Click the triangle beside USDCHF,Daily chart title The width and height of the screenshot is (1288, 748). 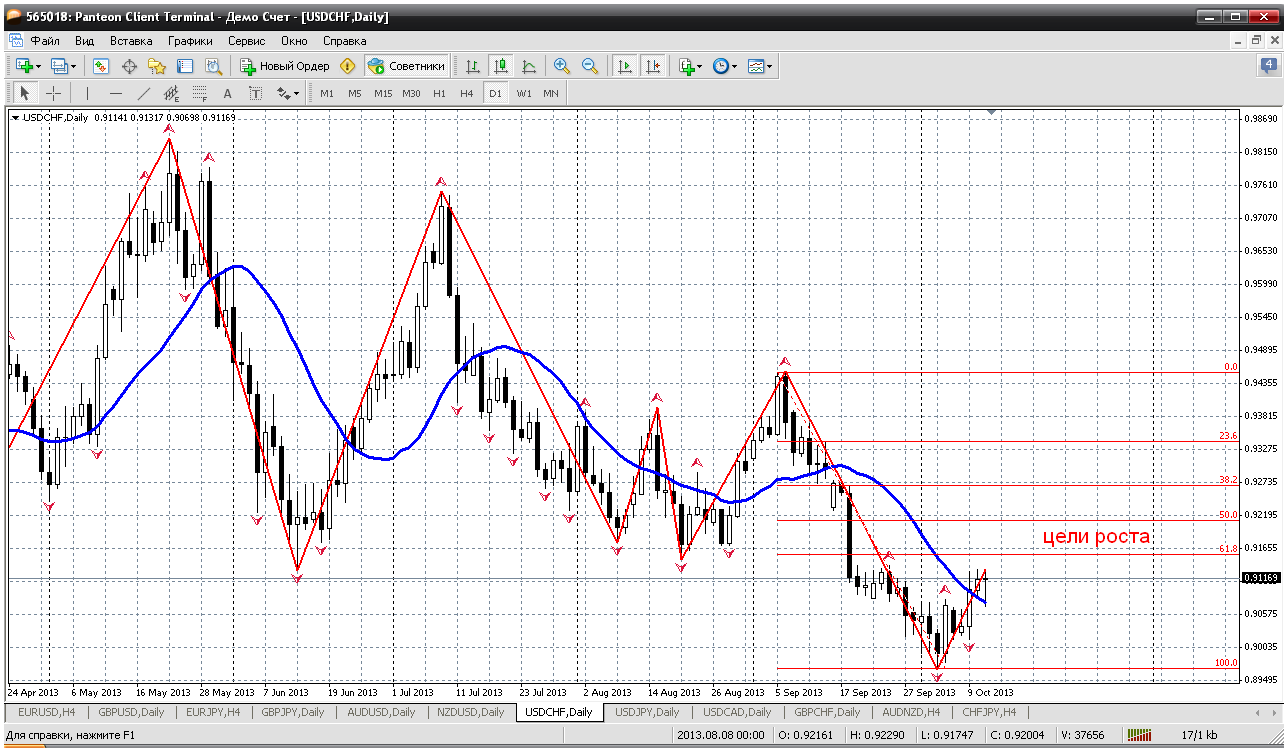(x=15, y=118)
